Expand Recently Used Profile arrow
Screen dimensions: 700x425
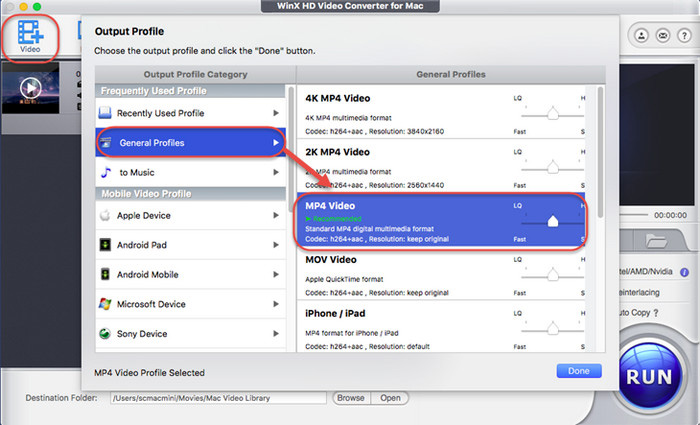coord(276,113)
